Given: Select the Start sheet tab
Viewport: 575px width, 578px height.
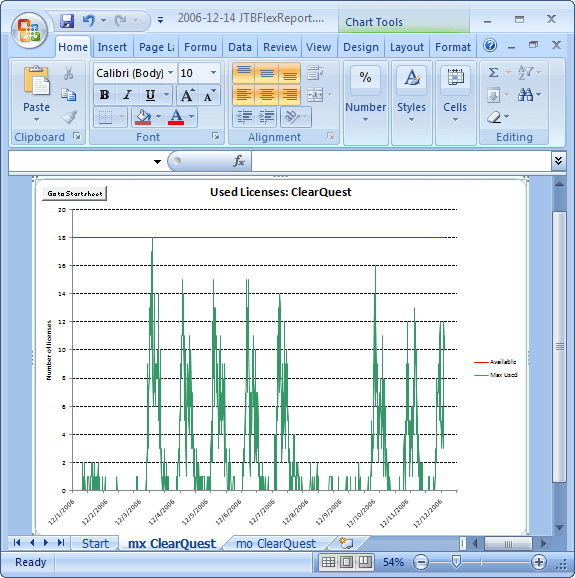Looking at the screenshot, I should point(95,543).
